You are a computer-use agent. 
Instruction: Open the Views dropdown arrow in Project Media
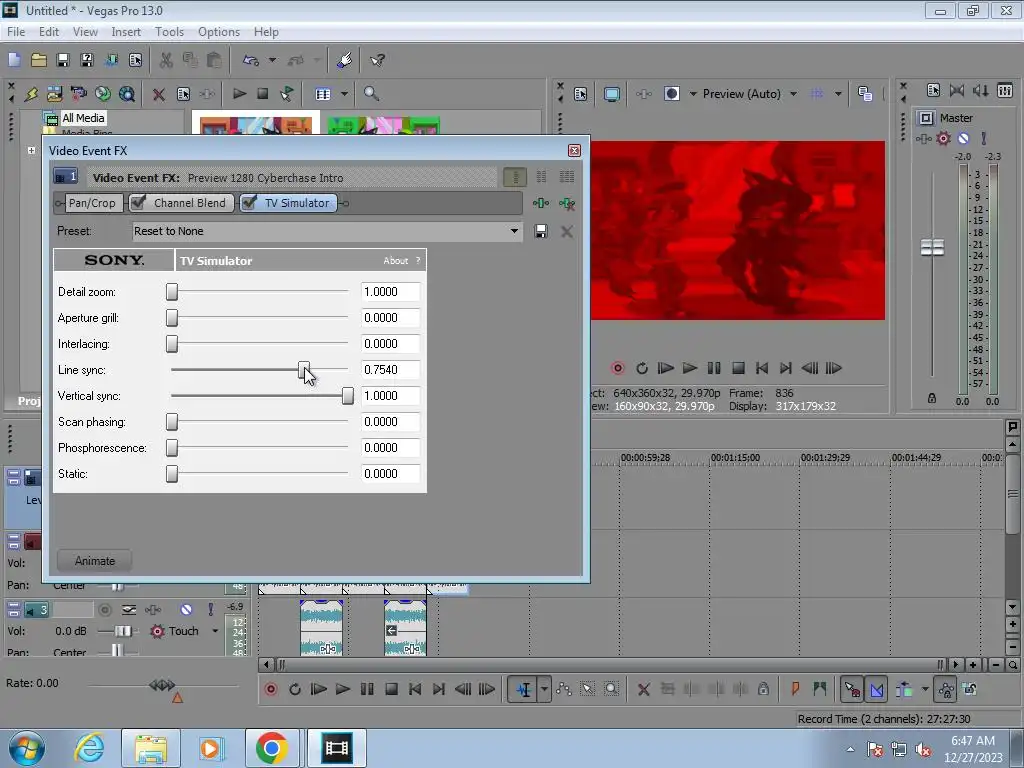tap(344, 94)
